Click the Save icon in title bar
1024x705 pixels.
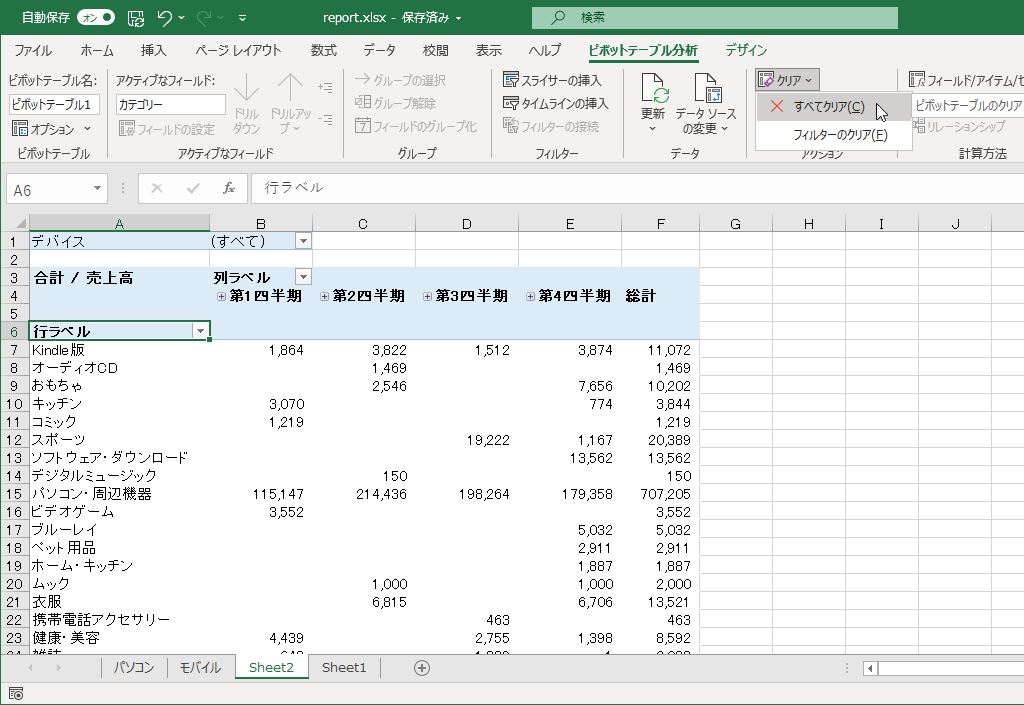(x=136, y=18)
